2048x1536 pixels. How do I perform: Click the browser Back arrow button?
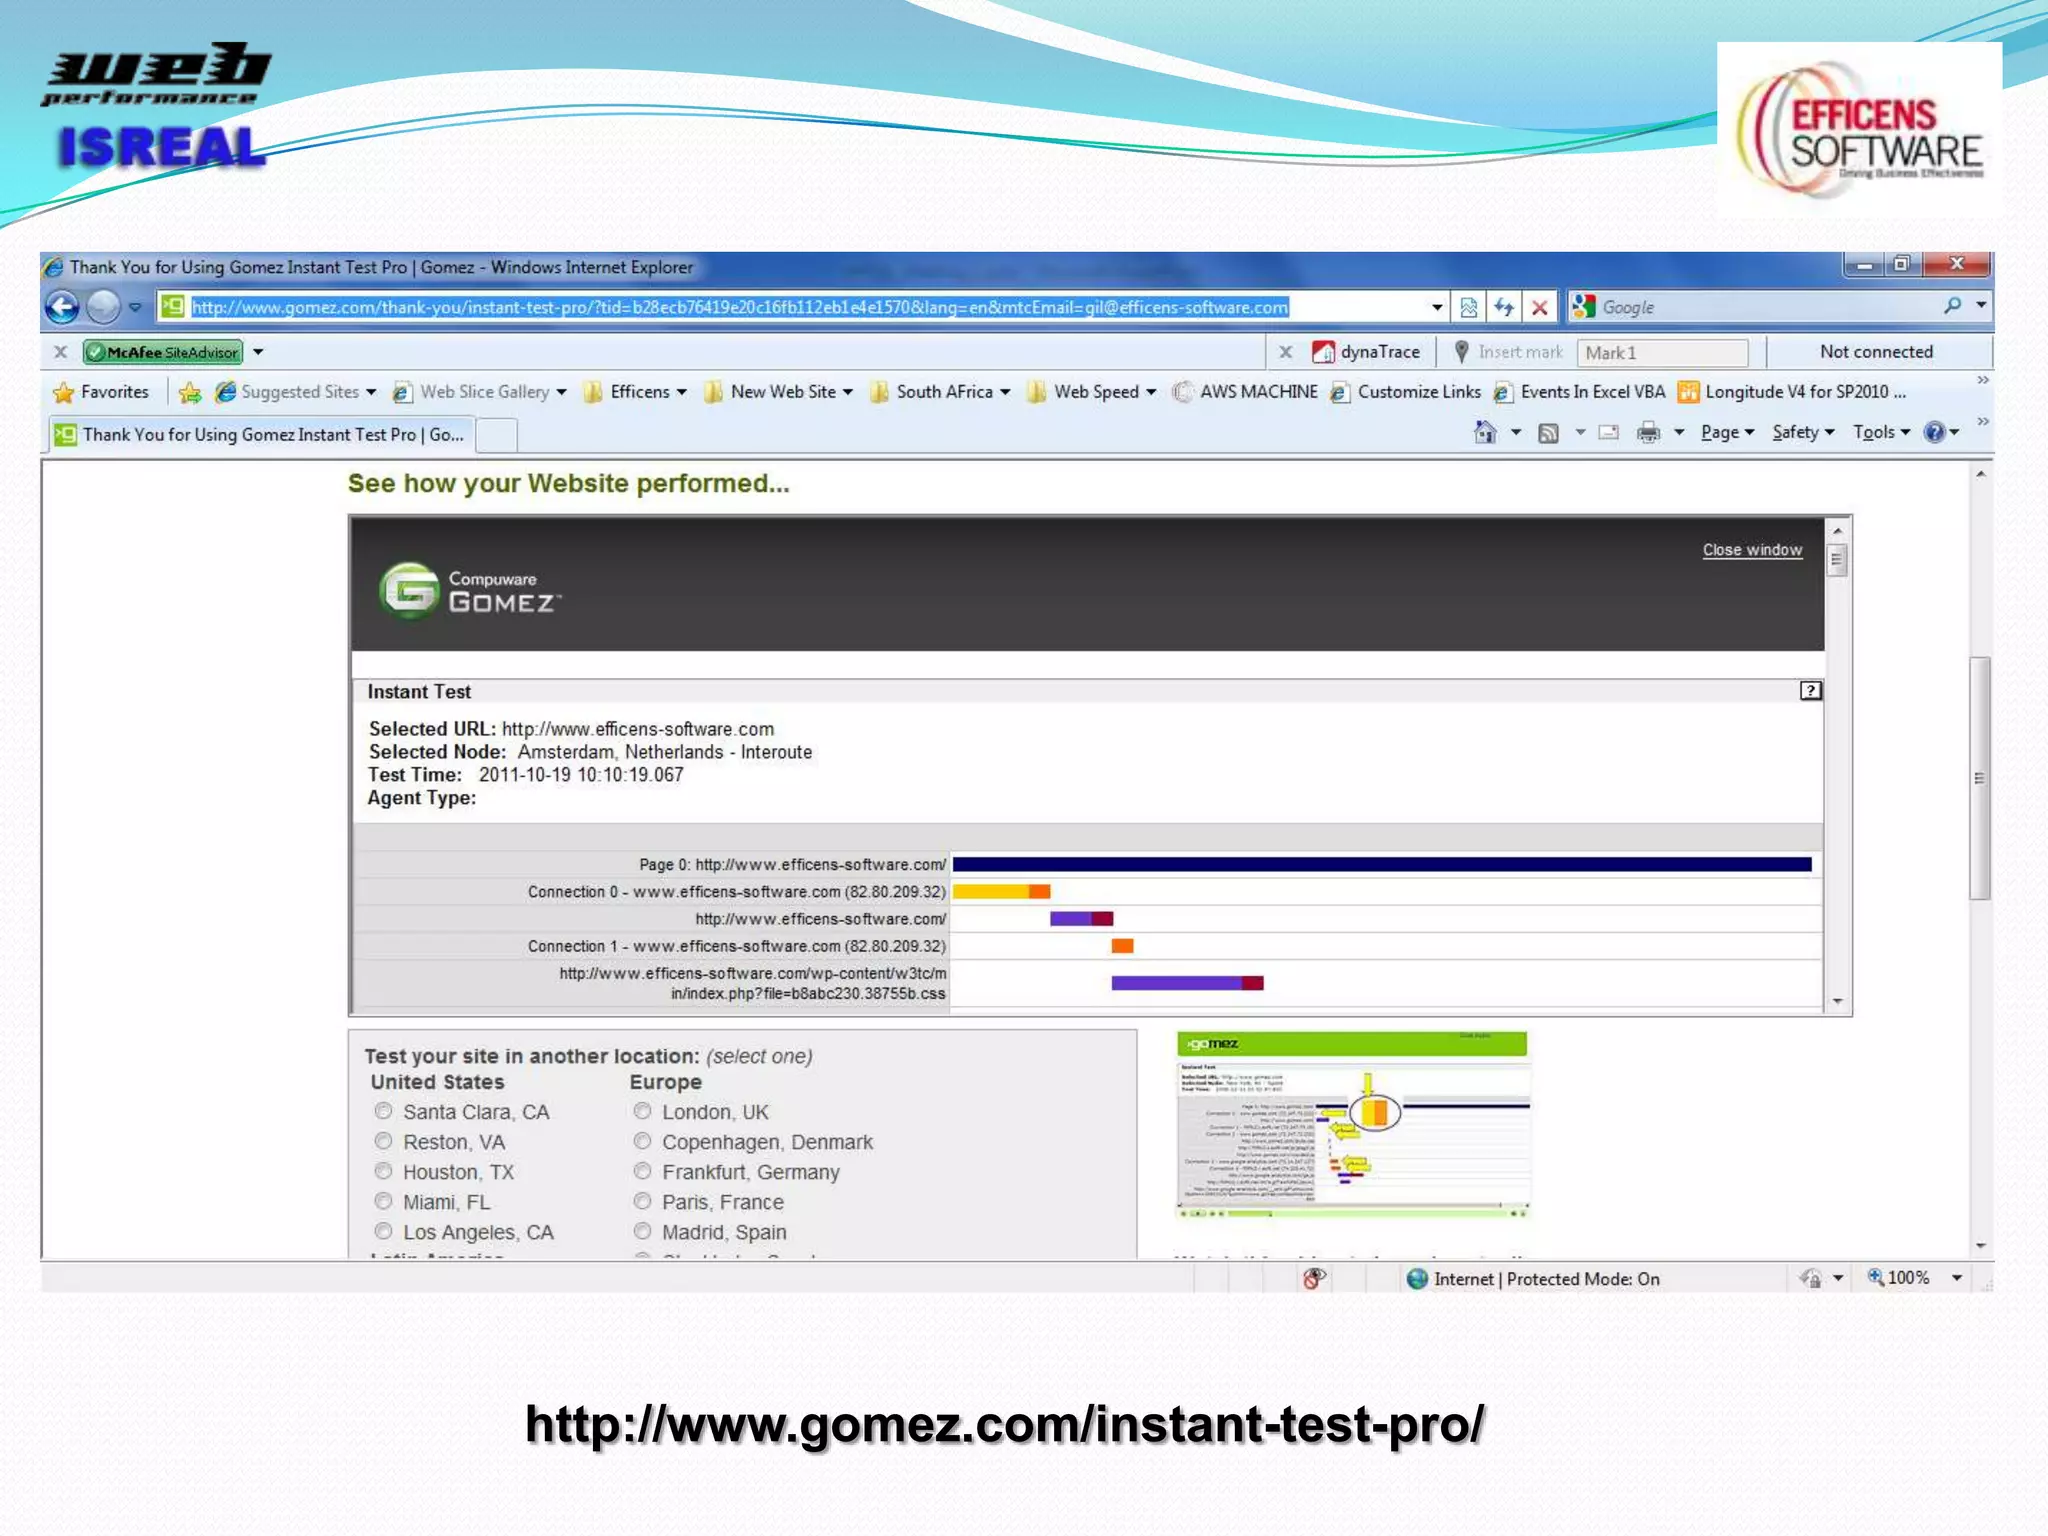tap(62, 307)
